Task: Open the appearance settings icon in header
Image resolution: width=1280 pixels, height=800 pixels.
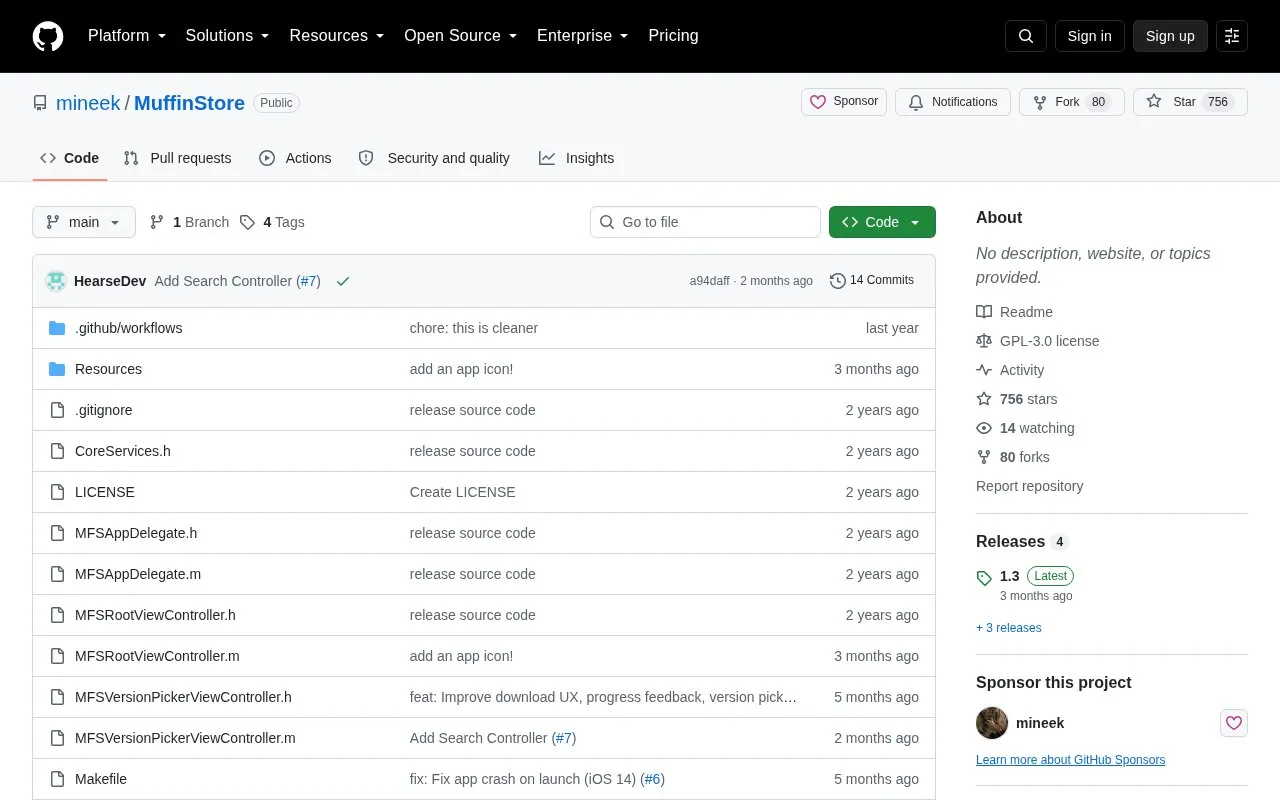Action: 1232,36
